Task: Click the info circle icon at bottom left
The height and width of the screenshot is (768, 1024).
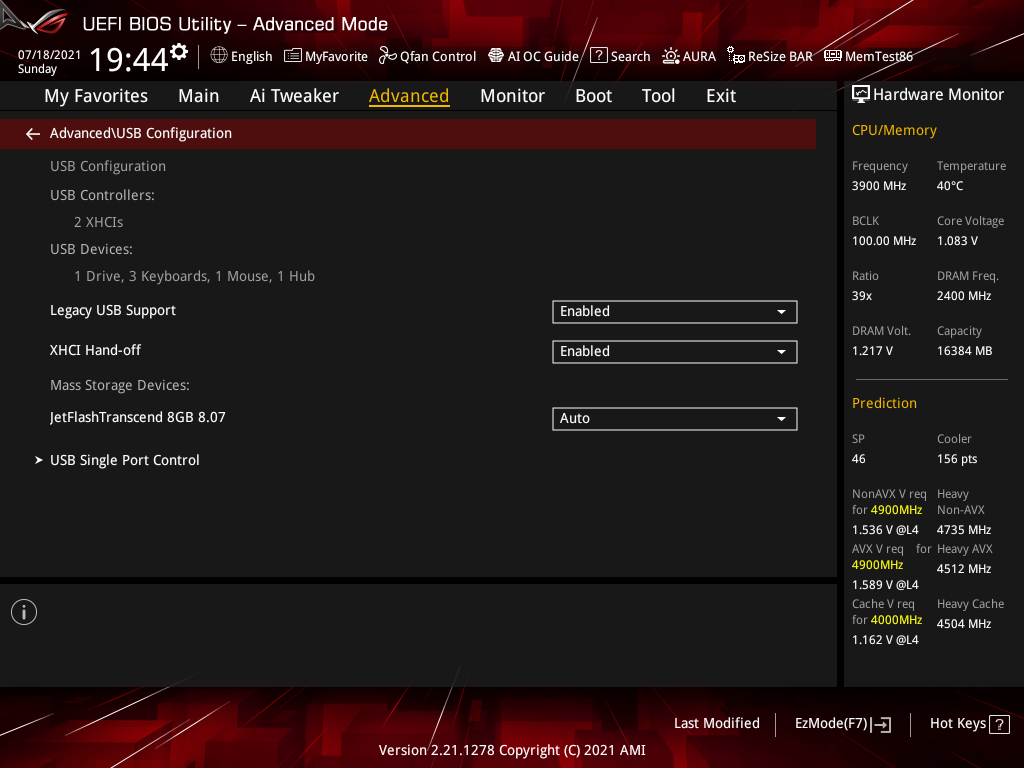Action: [23, 611]
